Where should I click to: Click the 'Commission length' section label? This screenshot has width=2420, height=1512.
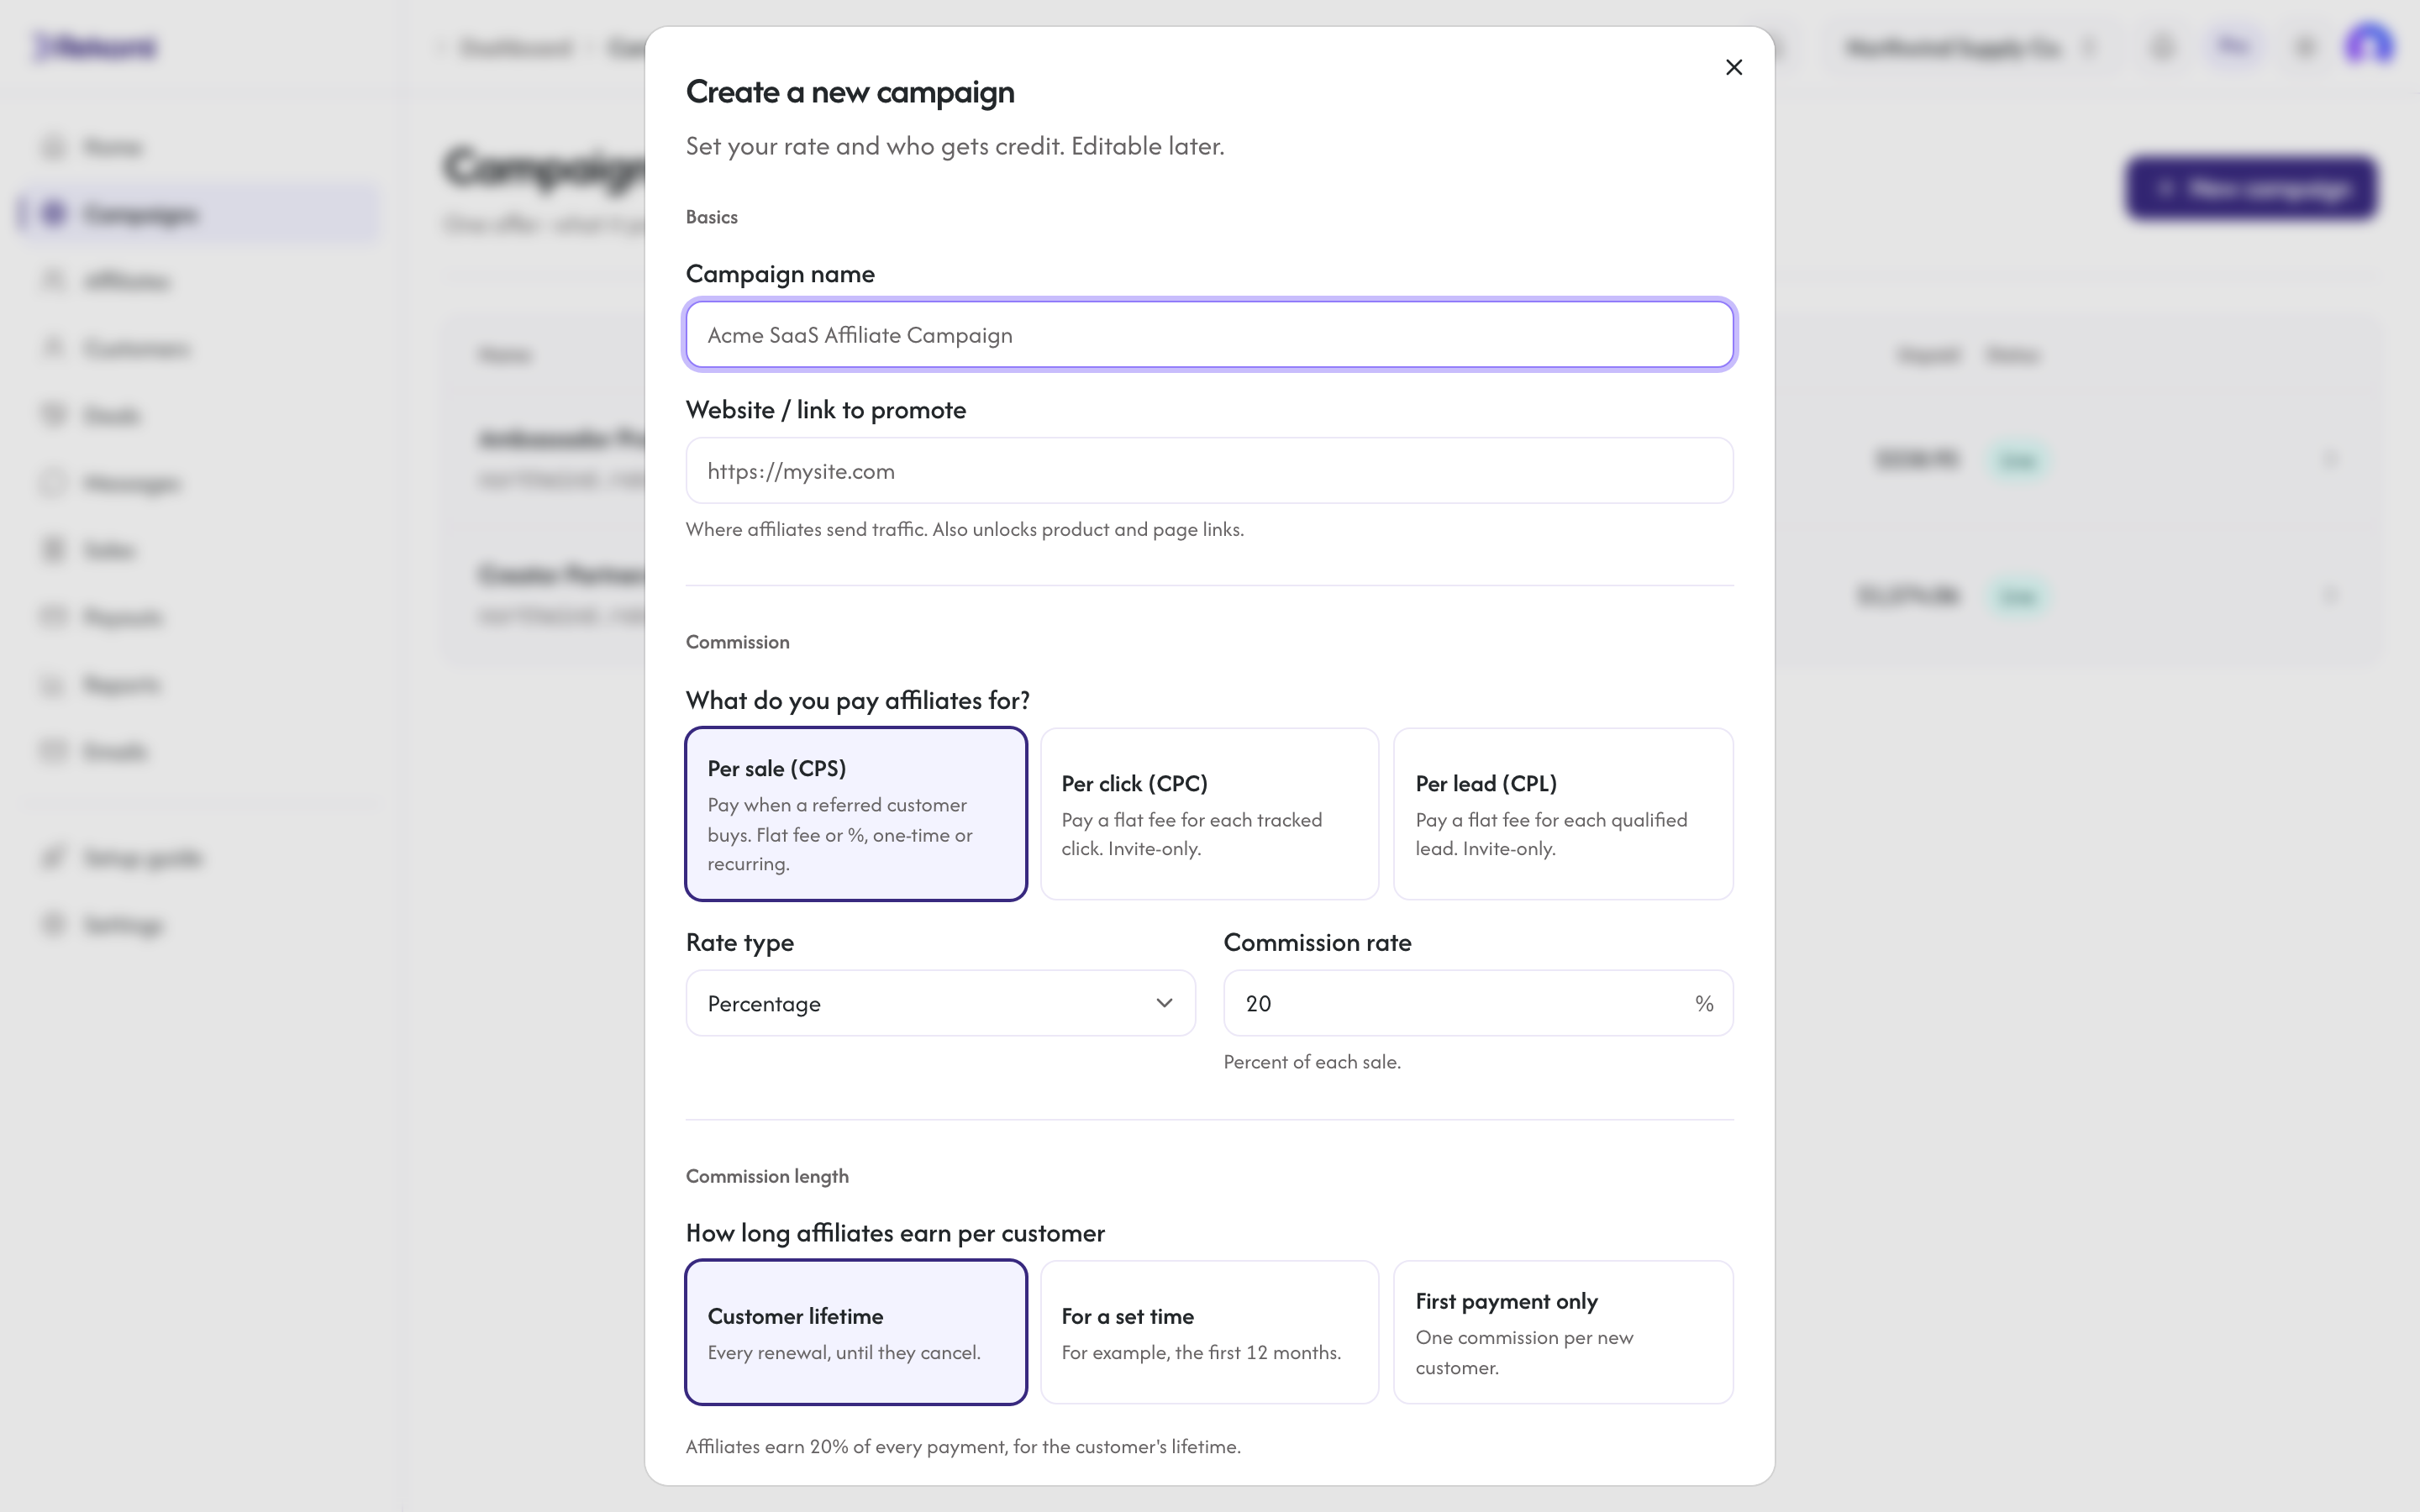tap(767, 1176)
